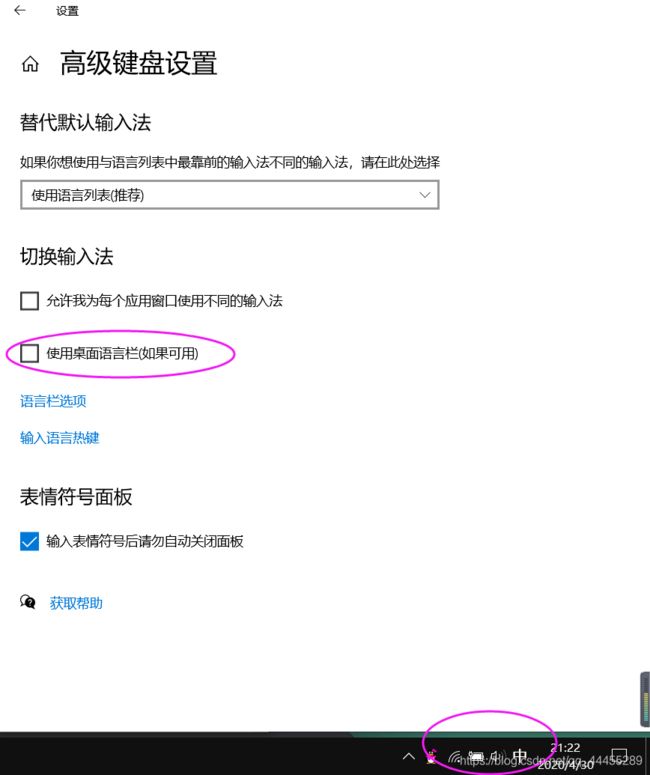650x775 pixels.
Task: Open 输入语言热键 link
Action: (60, 437)
